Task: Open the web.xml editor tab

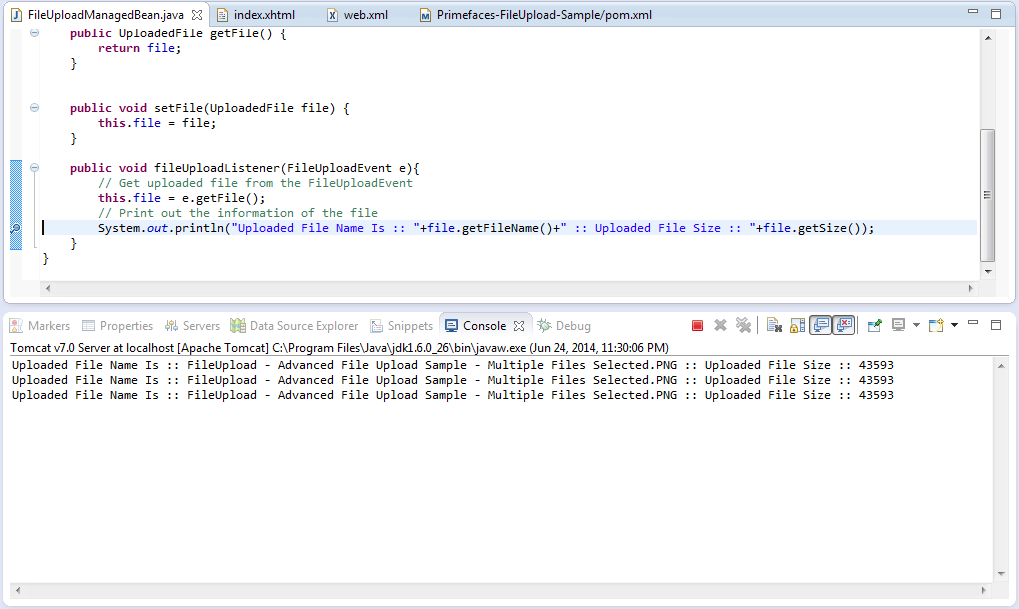Action: click(364, 16)
